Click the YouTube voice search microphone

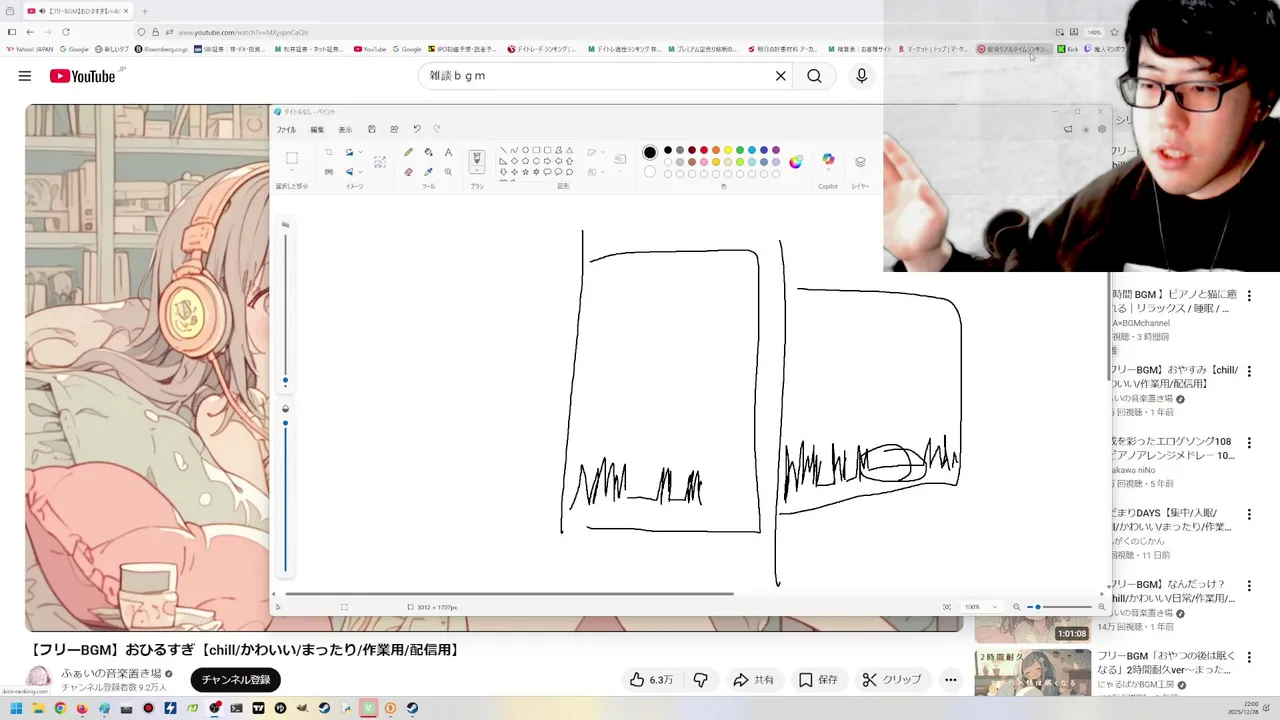click(x=861, y=76)
